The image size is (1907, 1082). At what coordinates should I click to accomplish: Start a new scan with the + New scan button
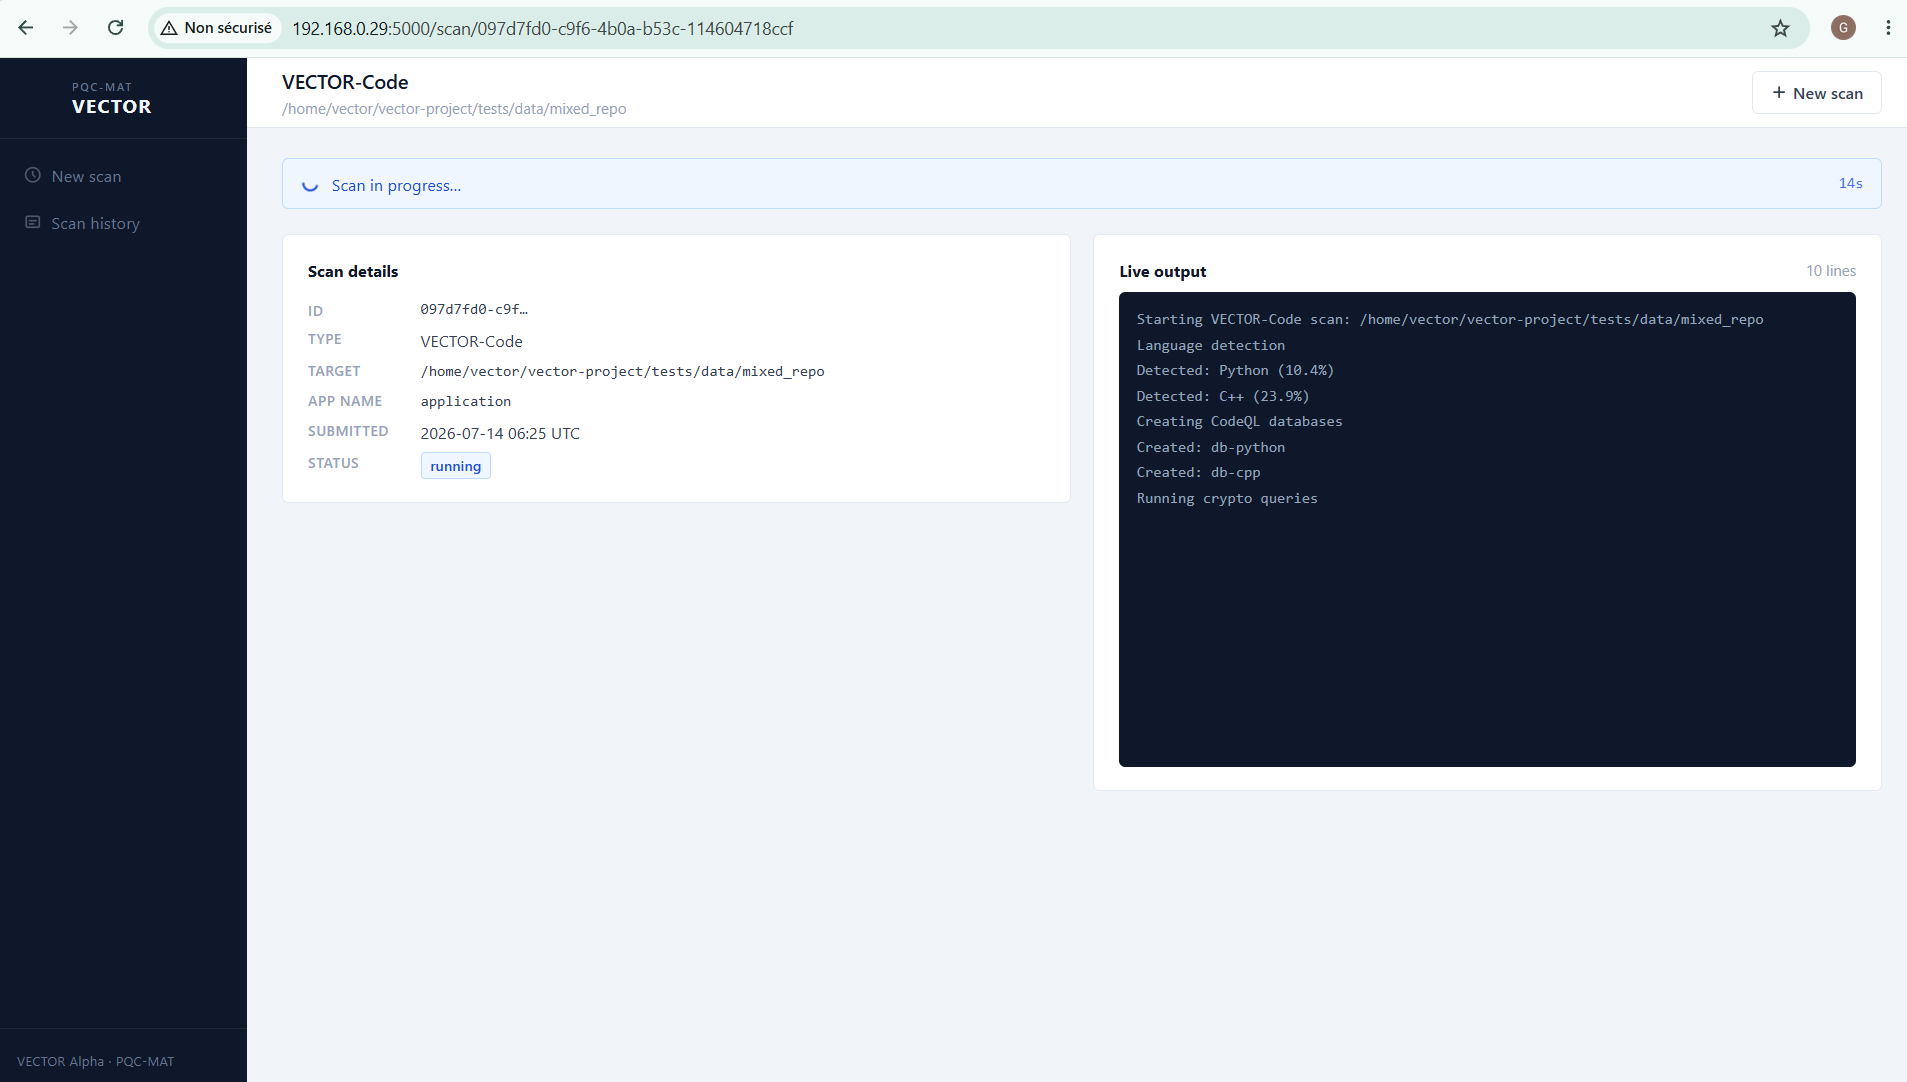1816,93
